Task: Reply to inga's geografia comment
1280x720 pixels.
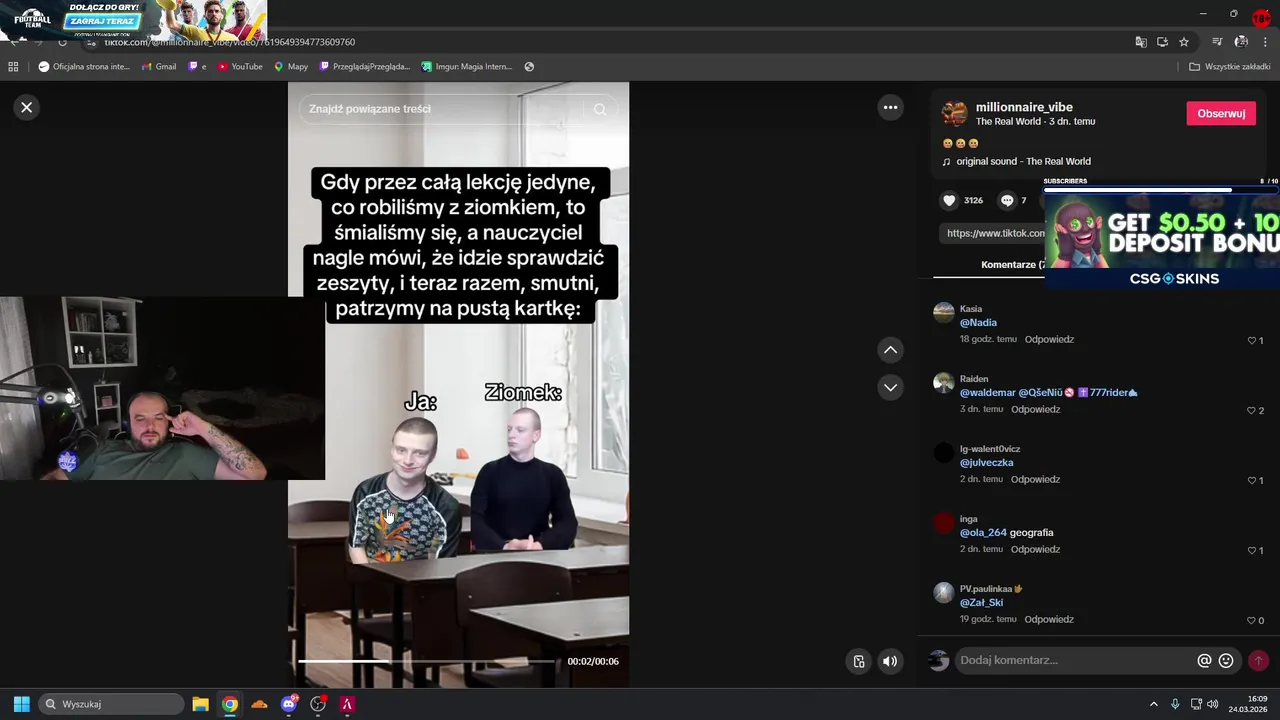Action: pos(1035,549)
